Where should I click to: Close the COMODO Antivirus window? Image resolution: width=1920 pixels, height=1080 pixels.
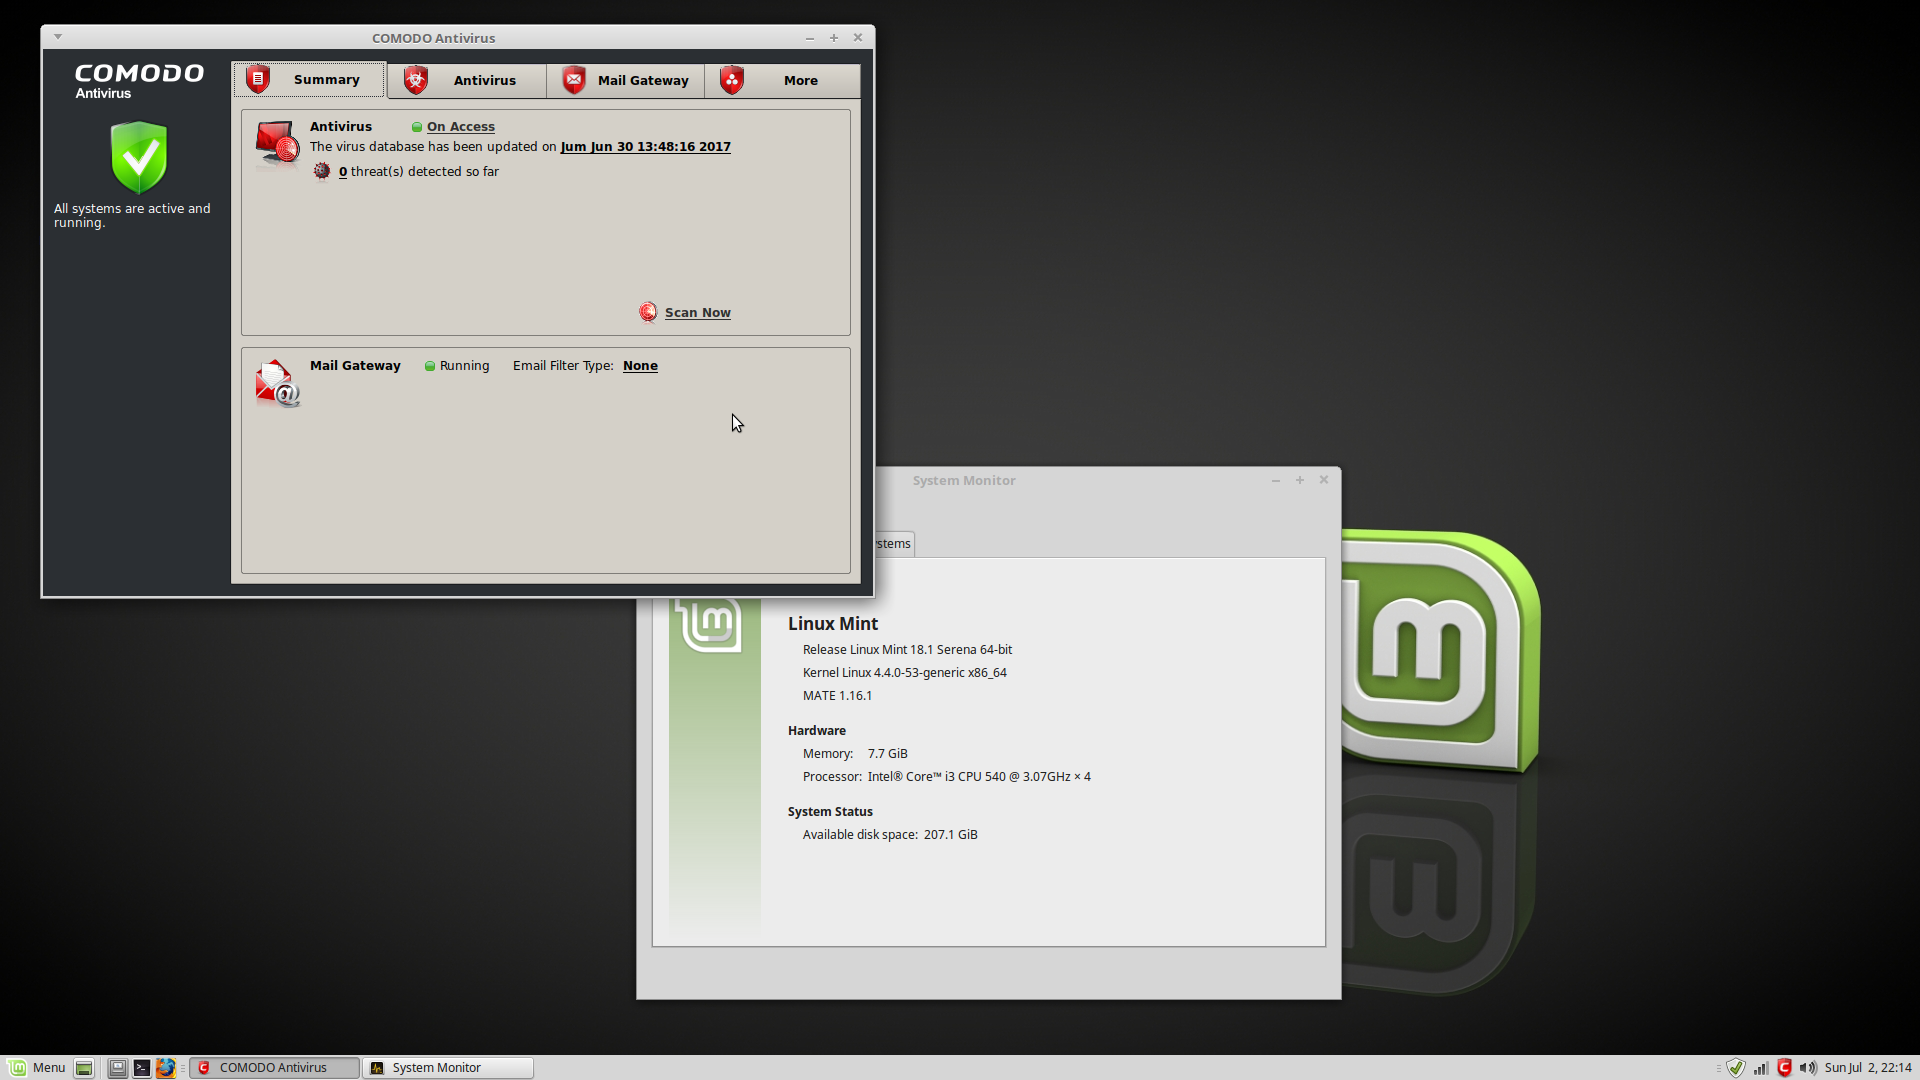[x=858, y=38]
